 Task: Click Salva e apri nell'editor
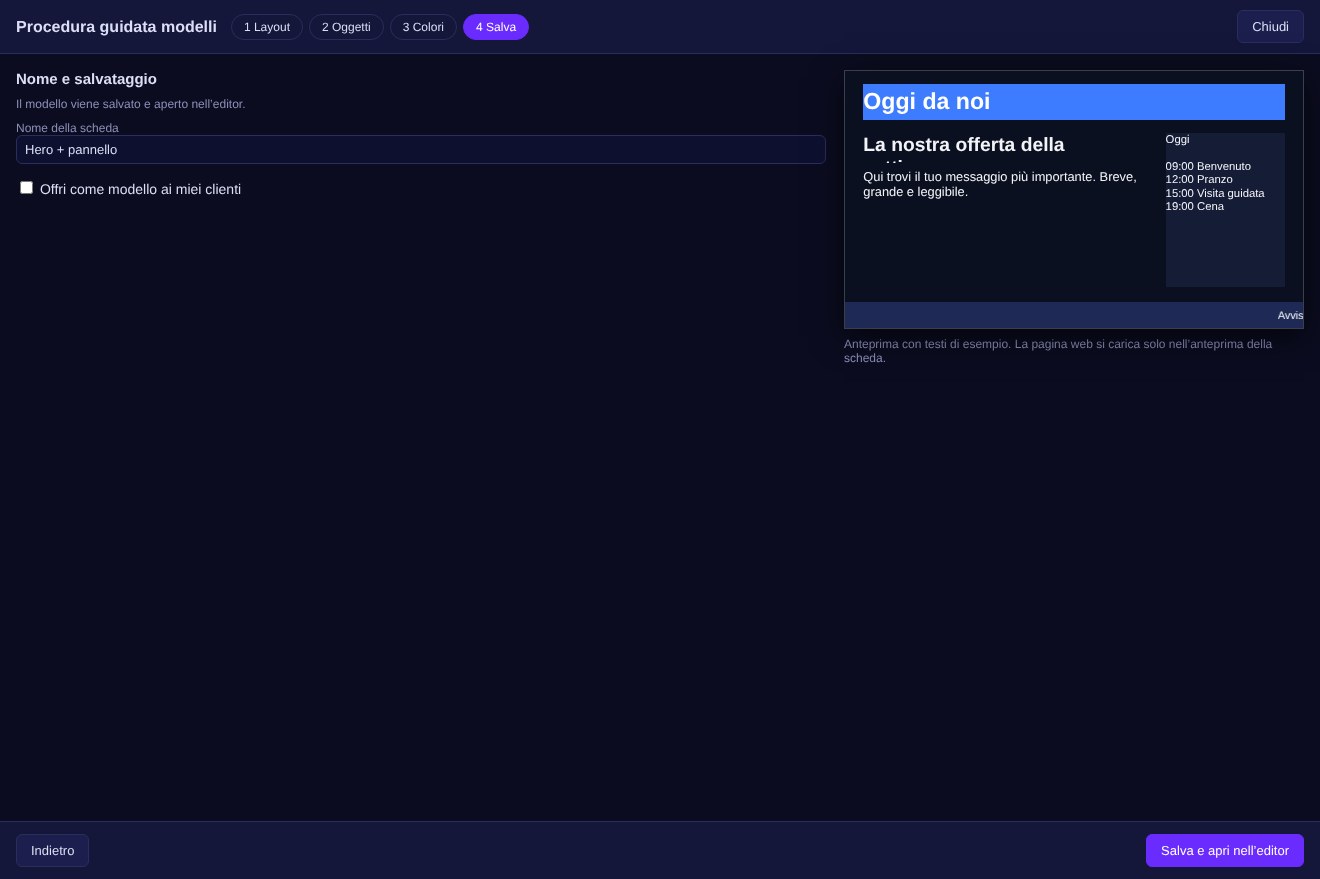[1225, 851]
